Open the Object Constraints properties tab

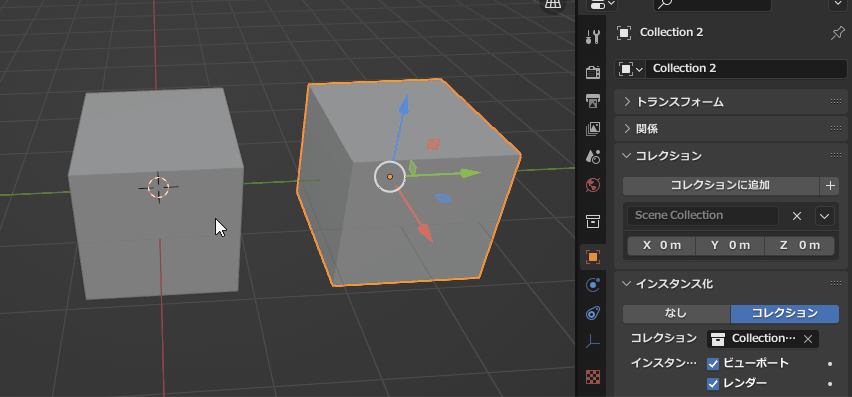click(592, 313)
